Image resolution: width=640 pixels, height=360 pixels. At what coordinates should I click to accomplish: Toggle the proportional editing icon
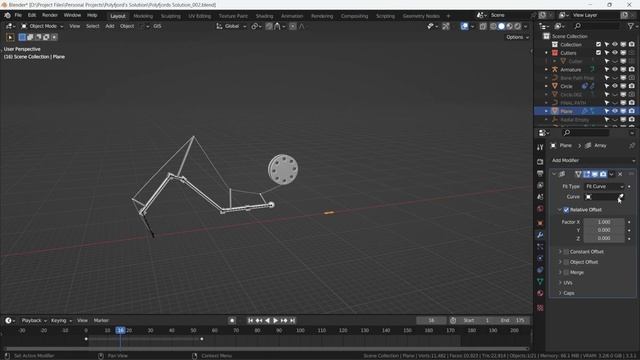click(293, 26)
